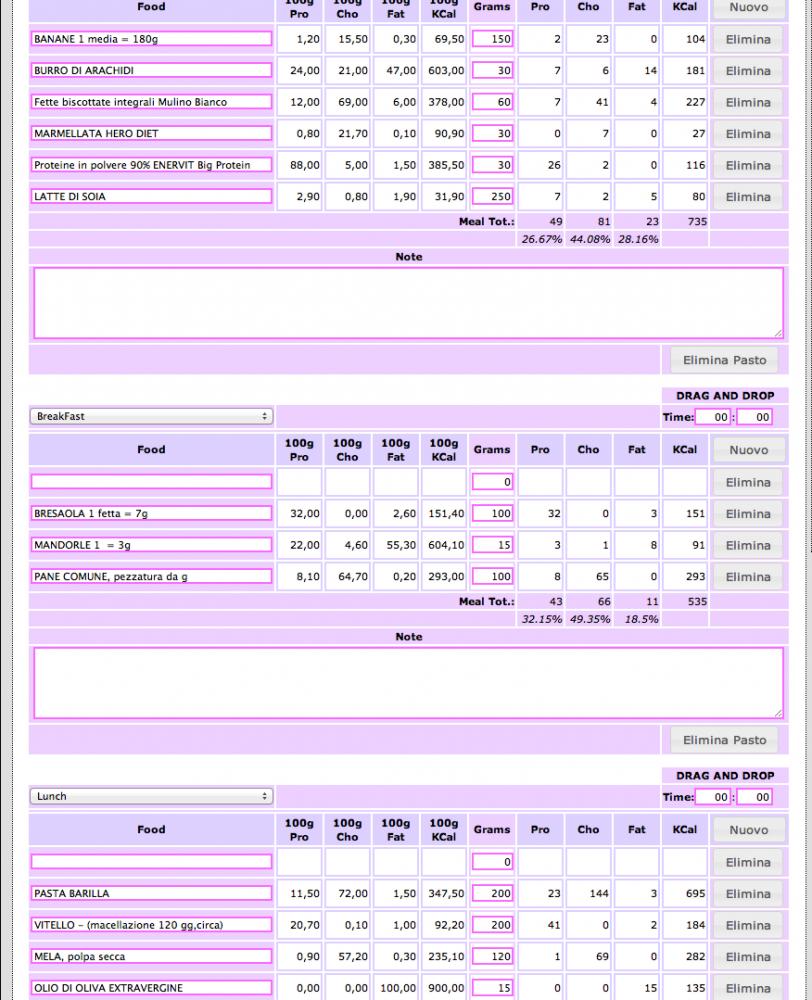Edit grams for Fette biscottate integrali

(x=492, y=102)
